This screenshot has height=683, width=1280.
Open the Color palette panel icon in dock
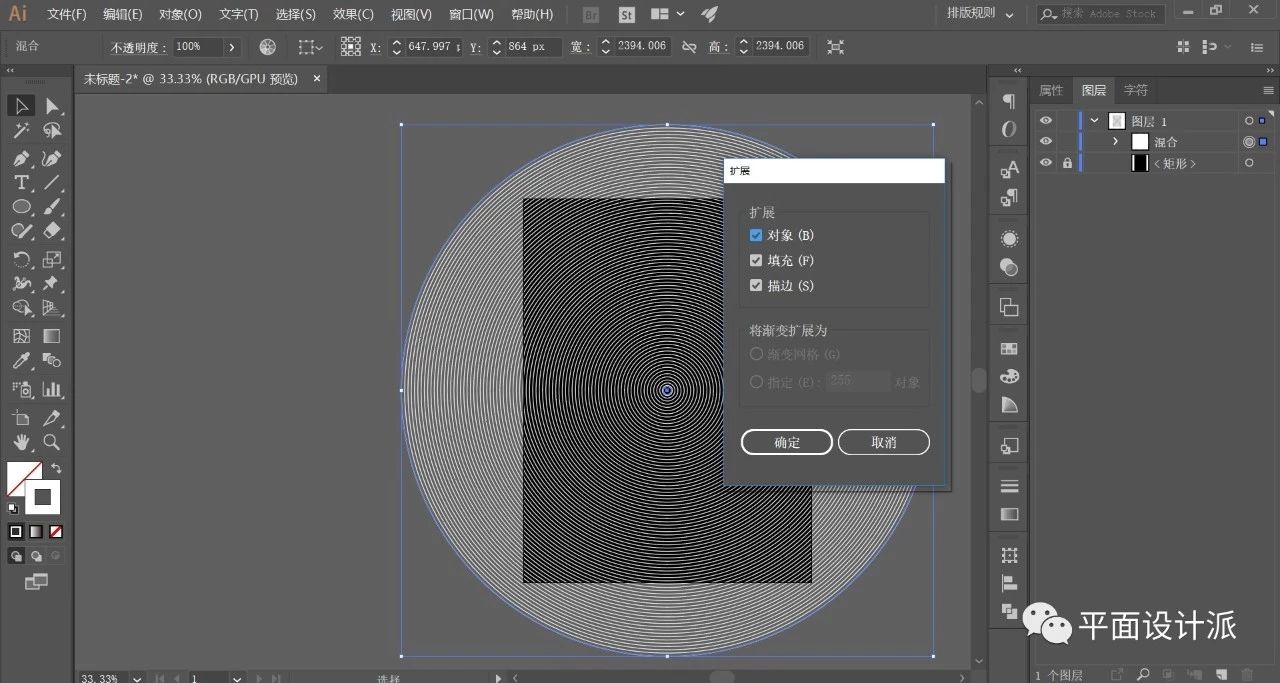(x=1009, y=377)
